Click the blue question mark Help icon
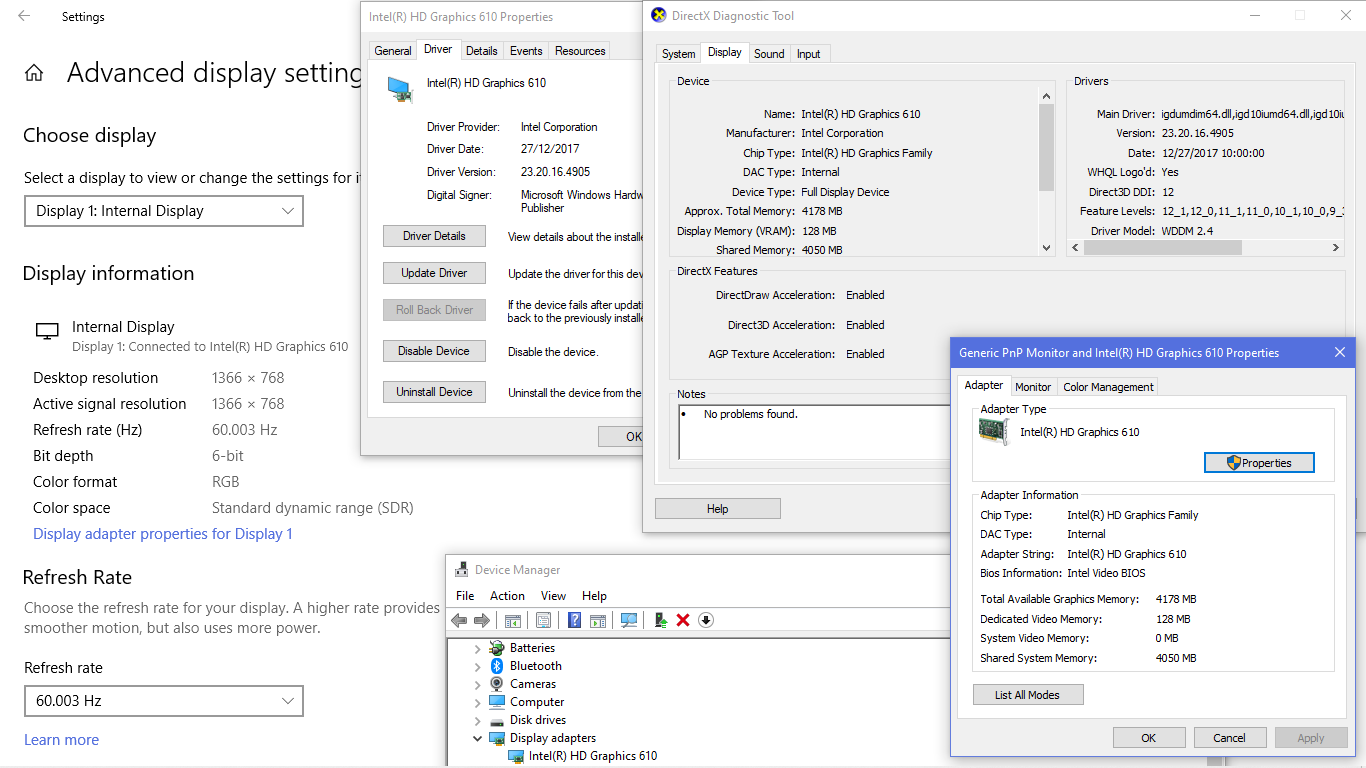The width and height of the screenshot is (1366, 768). [575, 620]
